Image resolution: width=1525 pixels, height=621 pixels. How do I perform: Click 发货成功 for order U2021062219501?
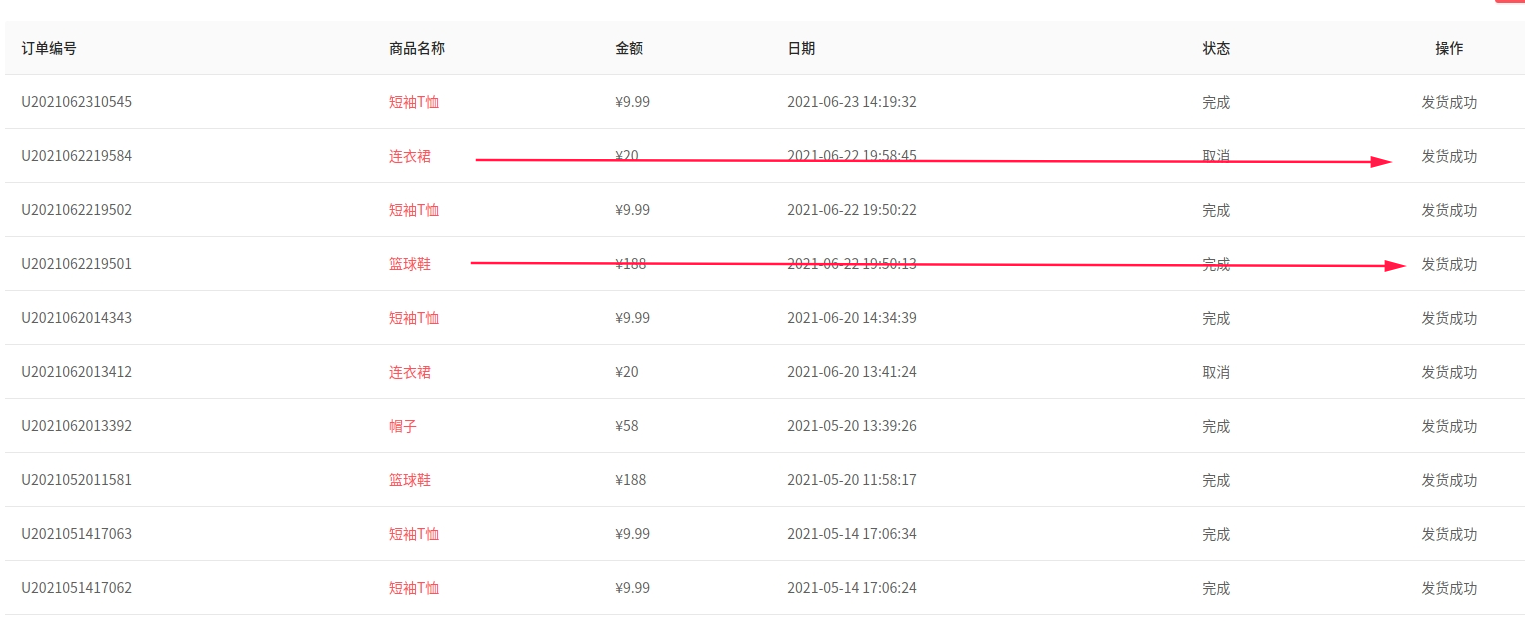click(1449, 264)
